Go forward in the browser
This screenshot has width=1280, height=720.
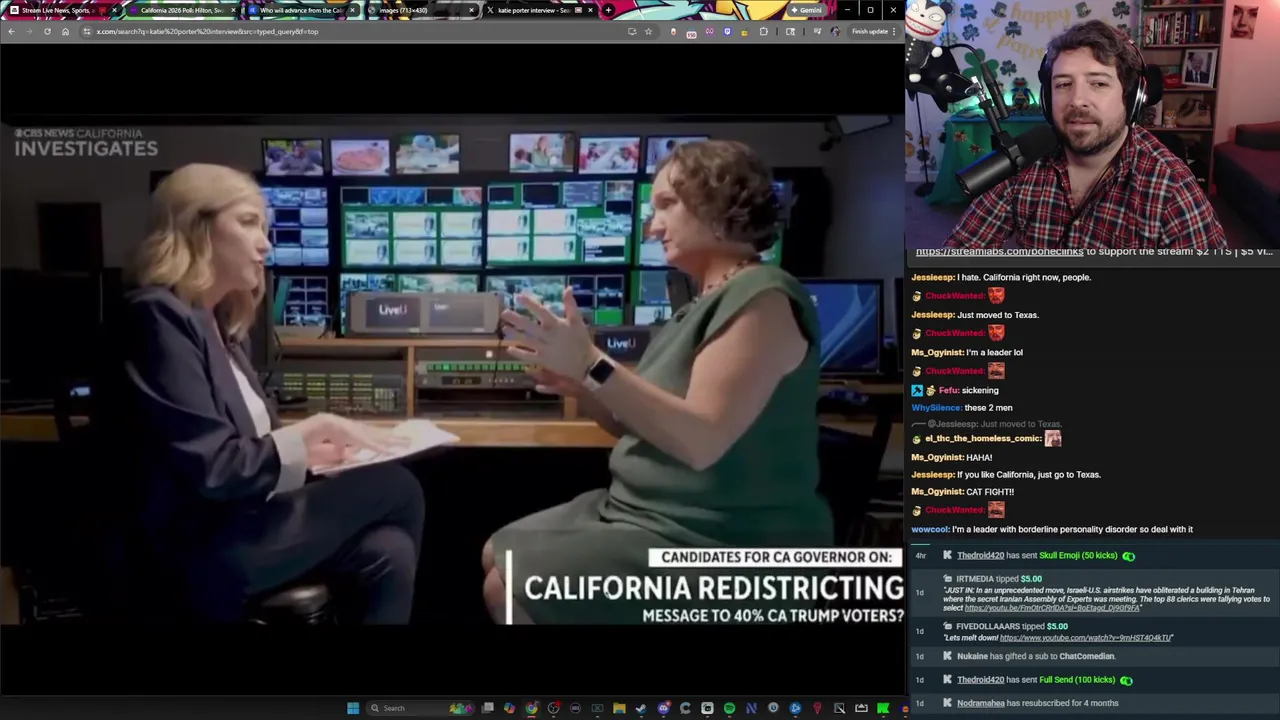pos(29,31)
